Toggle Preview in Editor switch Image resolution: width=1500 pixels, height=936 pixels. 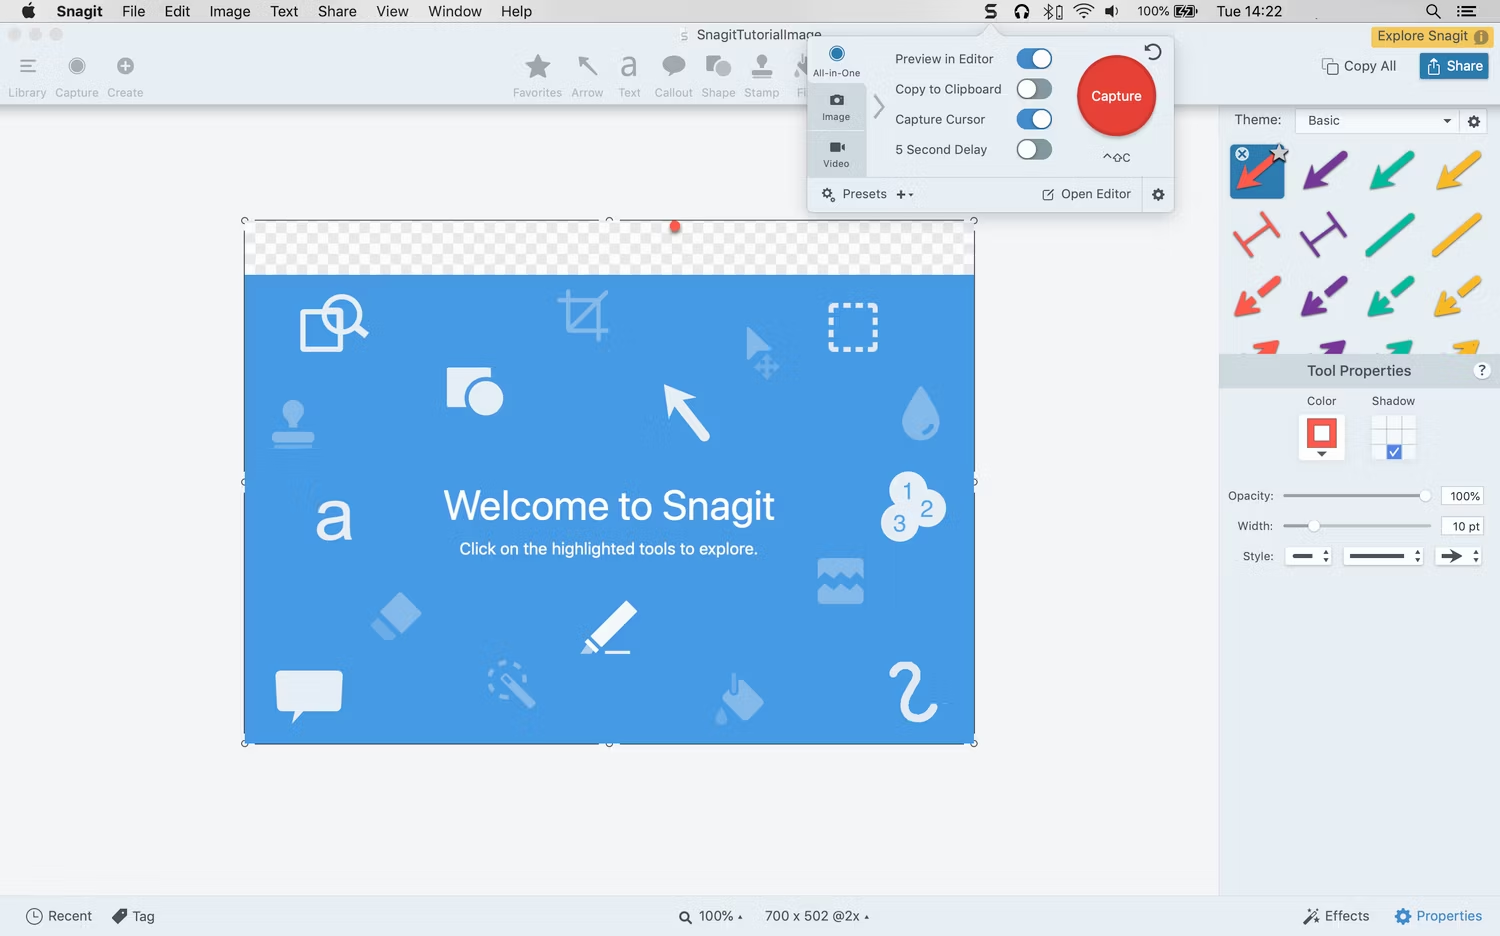1034,59
